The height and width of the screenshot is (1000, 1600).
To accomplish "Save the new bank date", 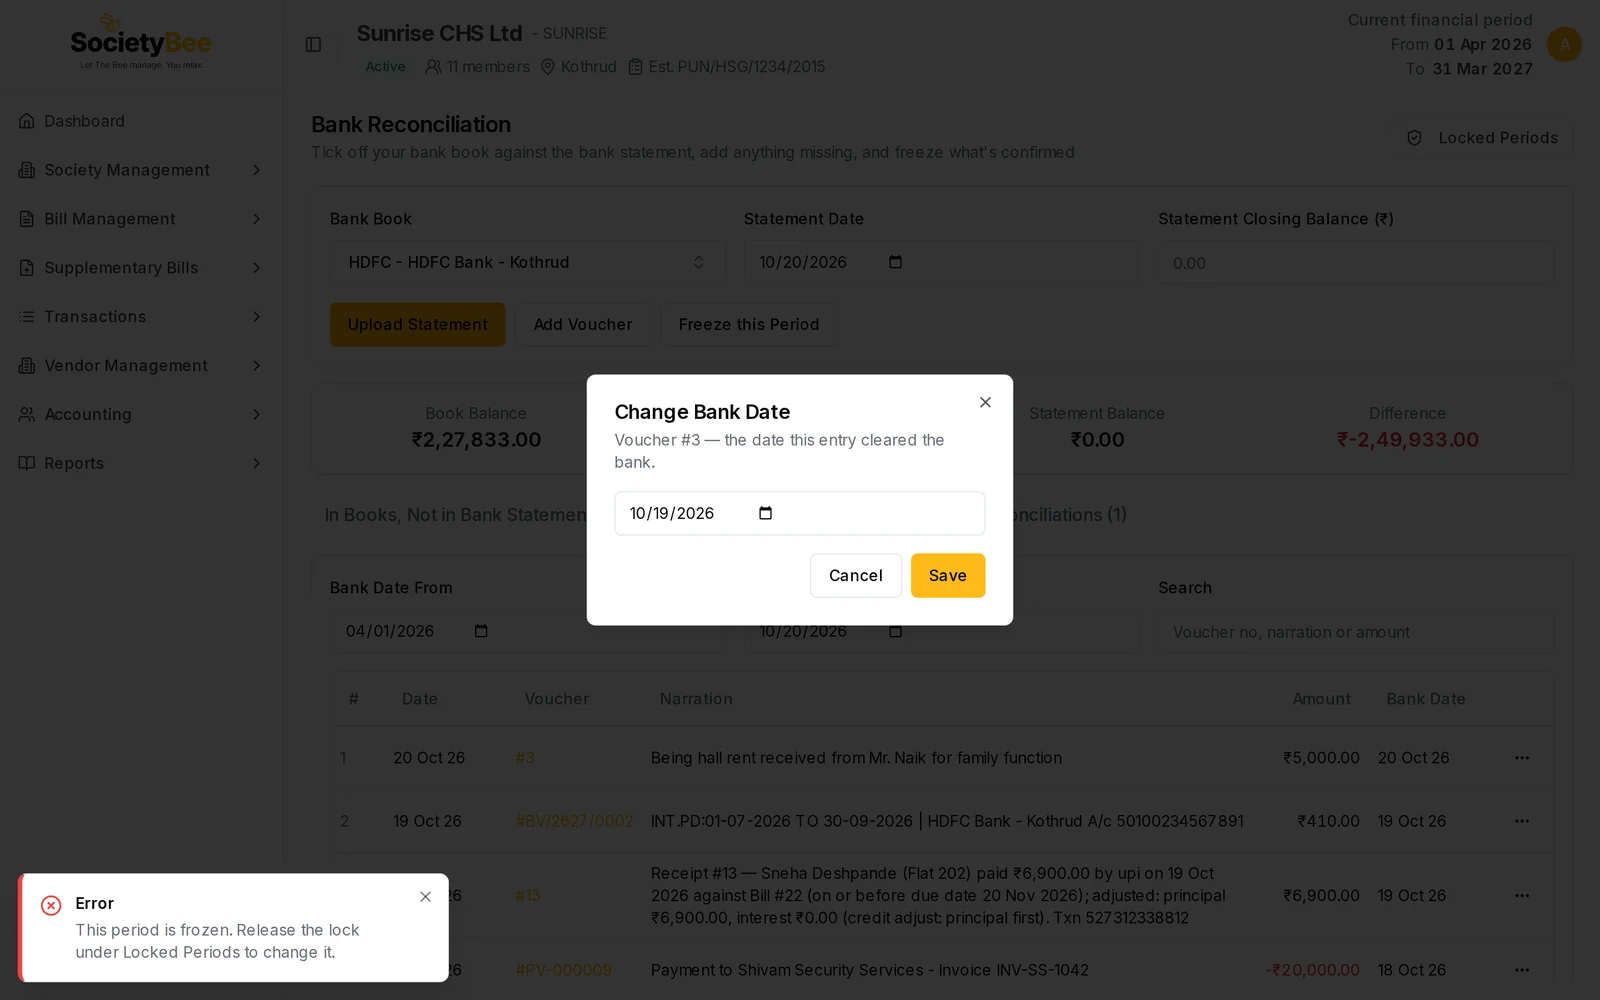I will coord(948,575).
